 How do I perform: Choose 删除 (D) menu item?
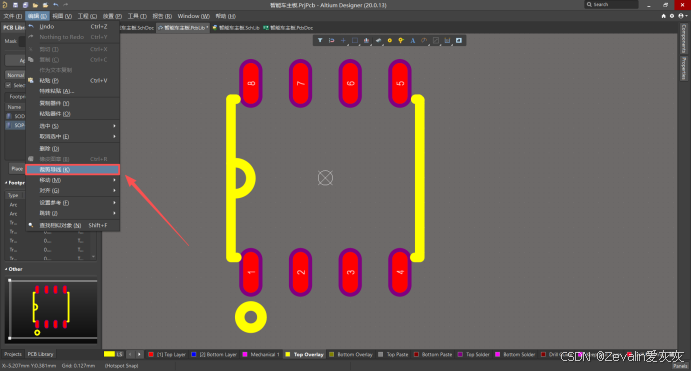(x=73, y=149)
